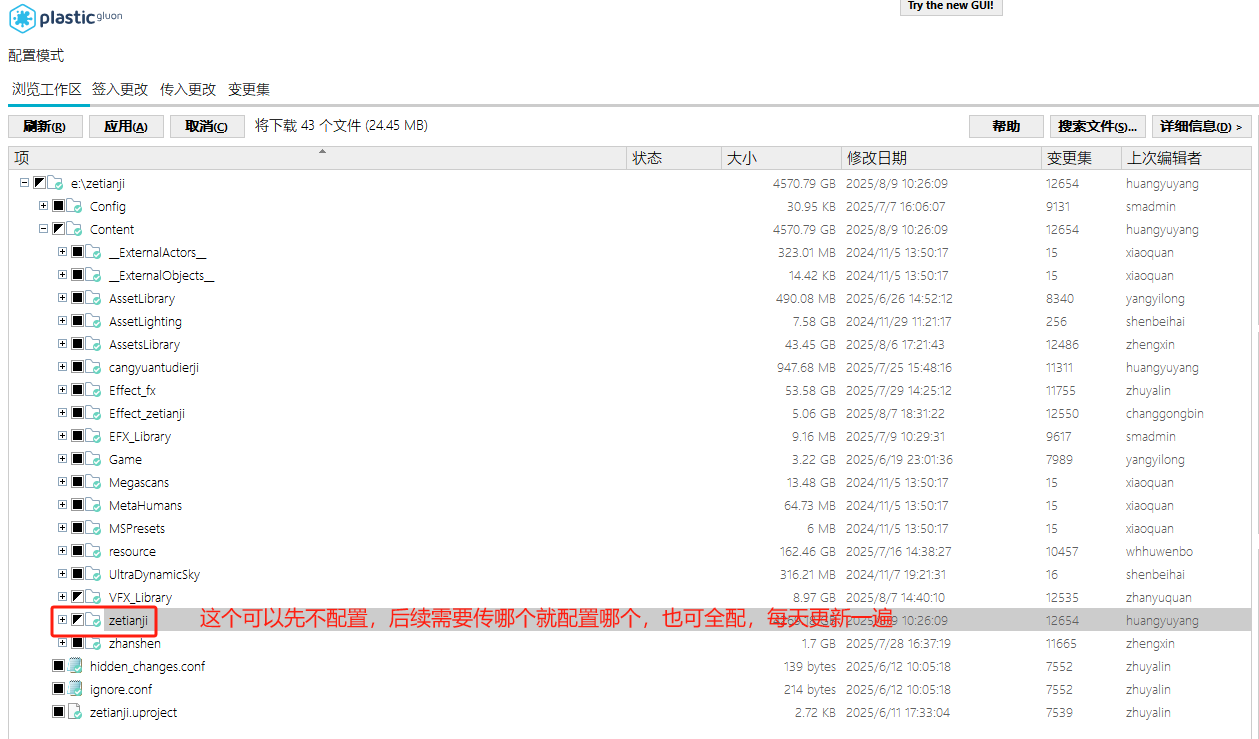
Task: Click the UltraDynamicSky folder icon
Action: 93,575
